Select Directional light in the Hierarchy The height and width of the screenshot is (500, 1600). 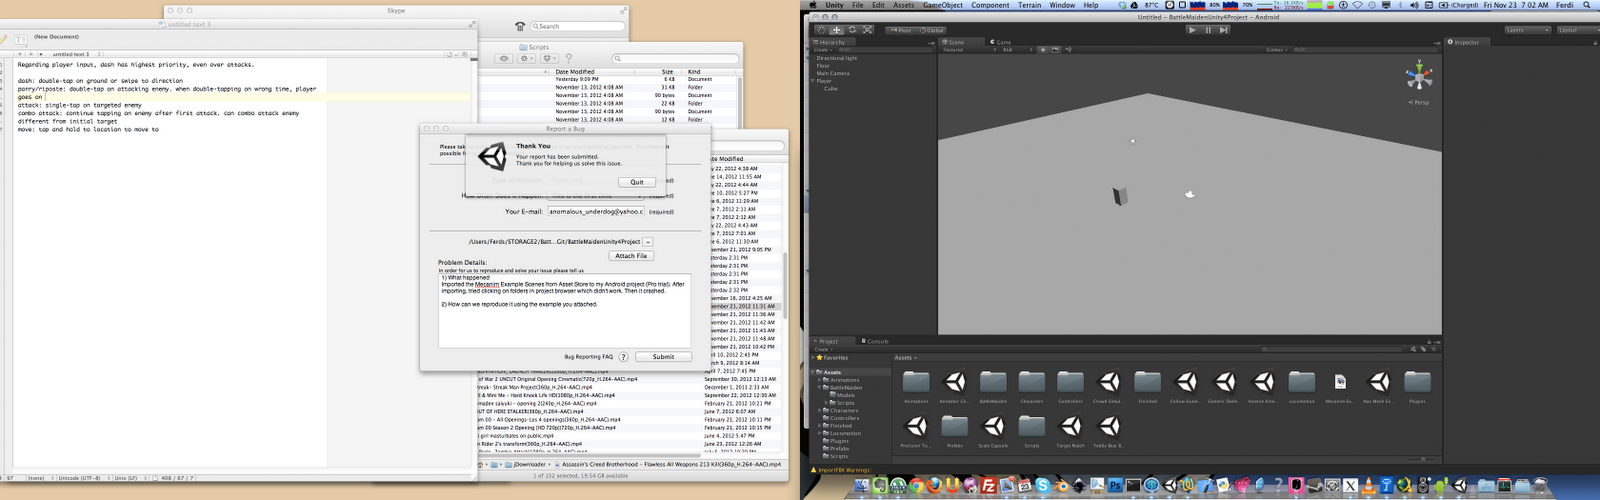coord(837,58)
